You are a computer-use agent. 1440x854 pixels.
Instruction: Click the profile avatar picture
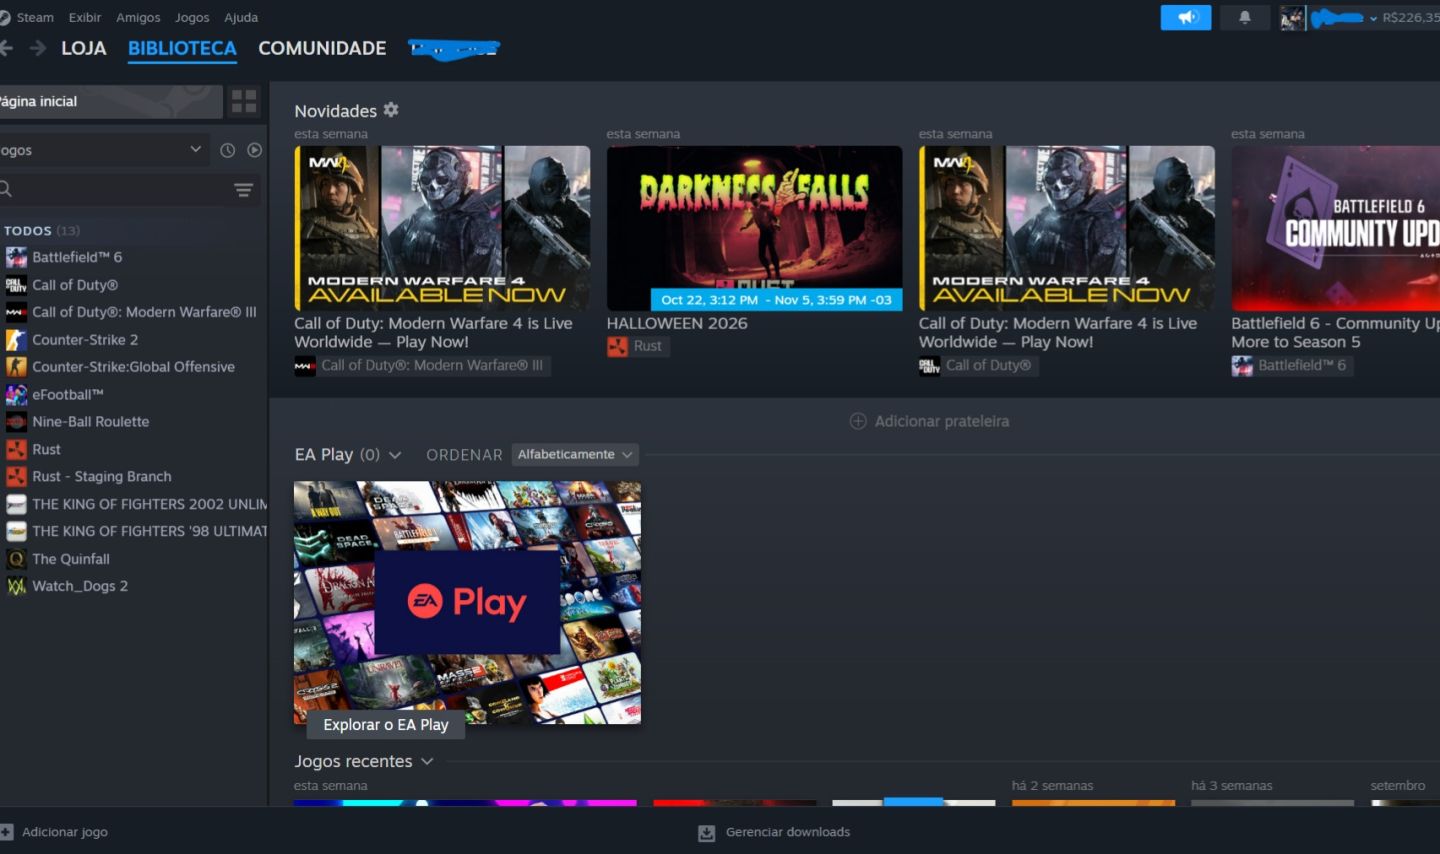[1292, 18]
